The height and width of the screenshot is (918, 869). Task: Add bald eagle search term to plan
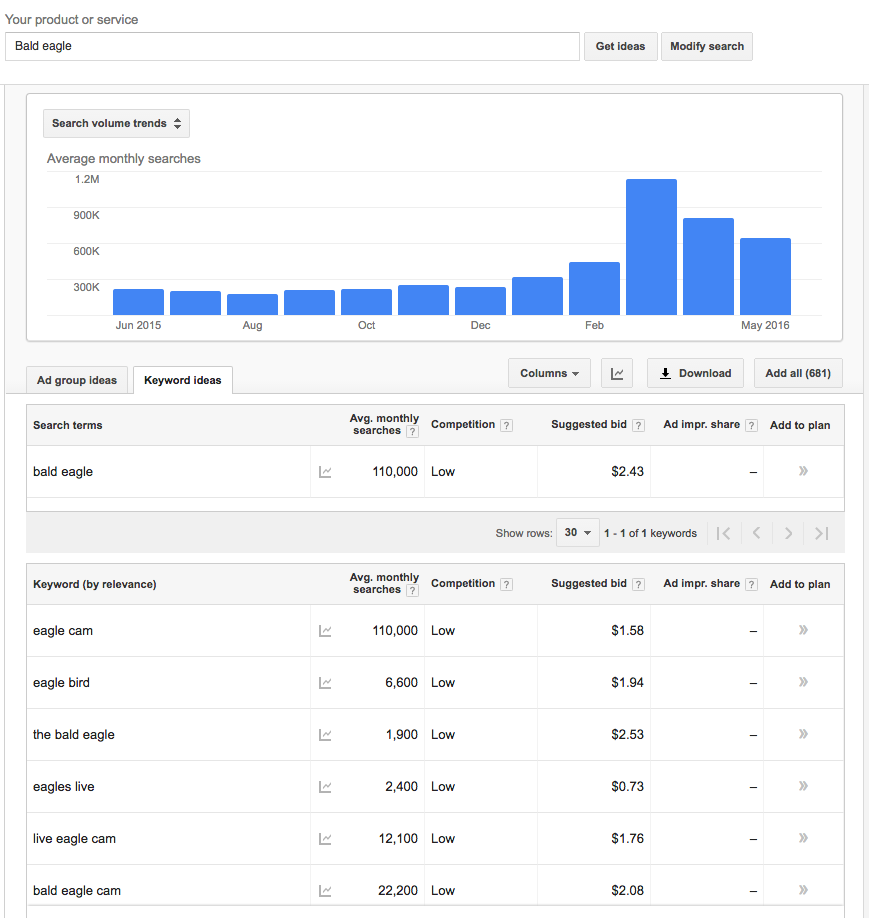pyautogui.click(x=803, y=471)
